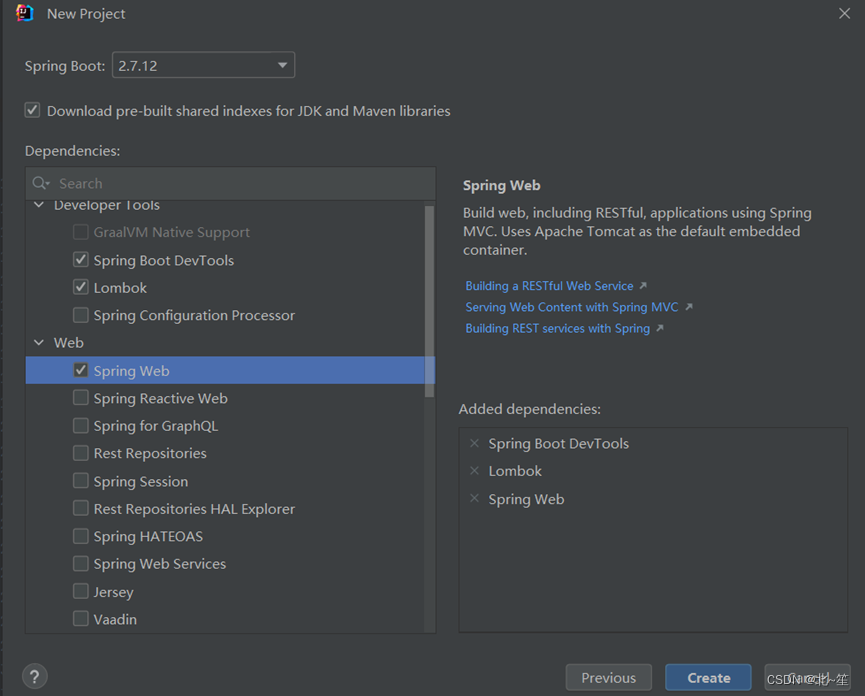Viewport: 865px width, 696px height.
Task: Uncheck the Spring Web checkbox
Action: pos(81,370)
